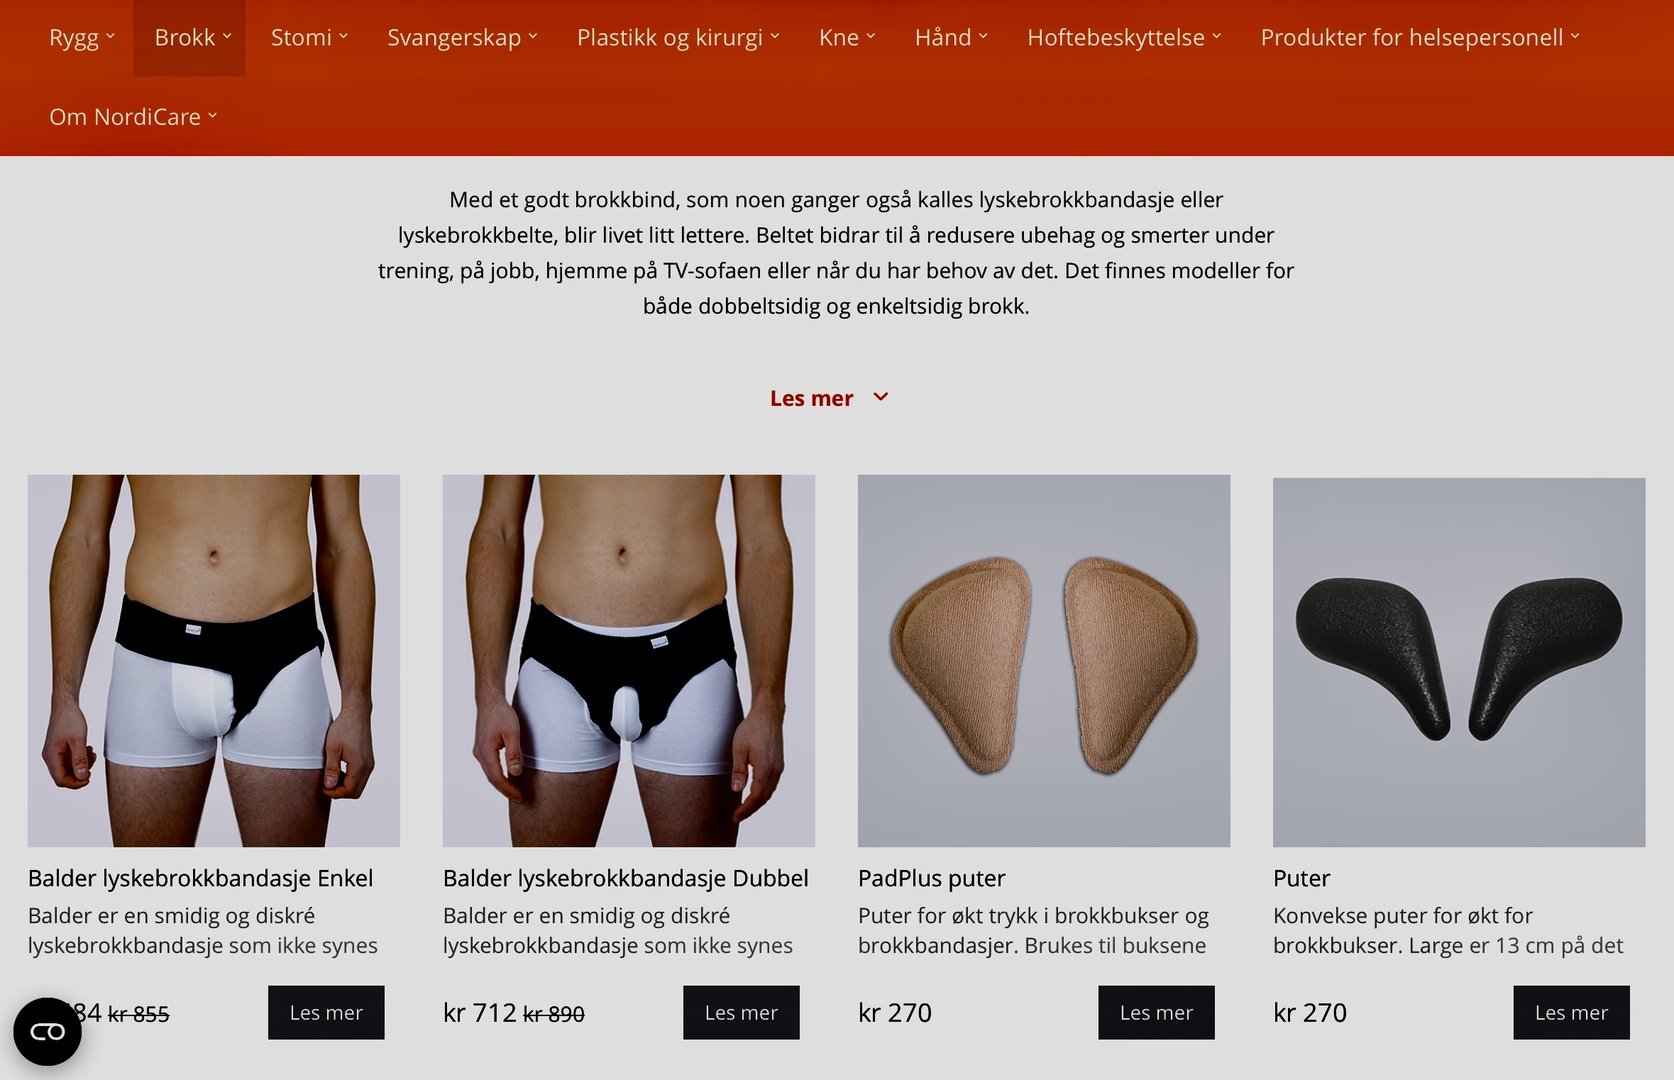Screen dimensions: 1674x1080
Task: Click Les mer for PadPlus puter
Action: point(1156,1012)
